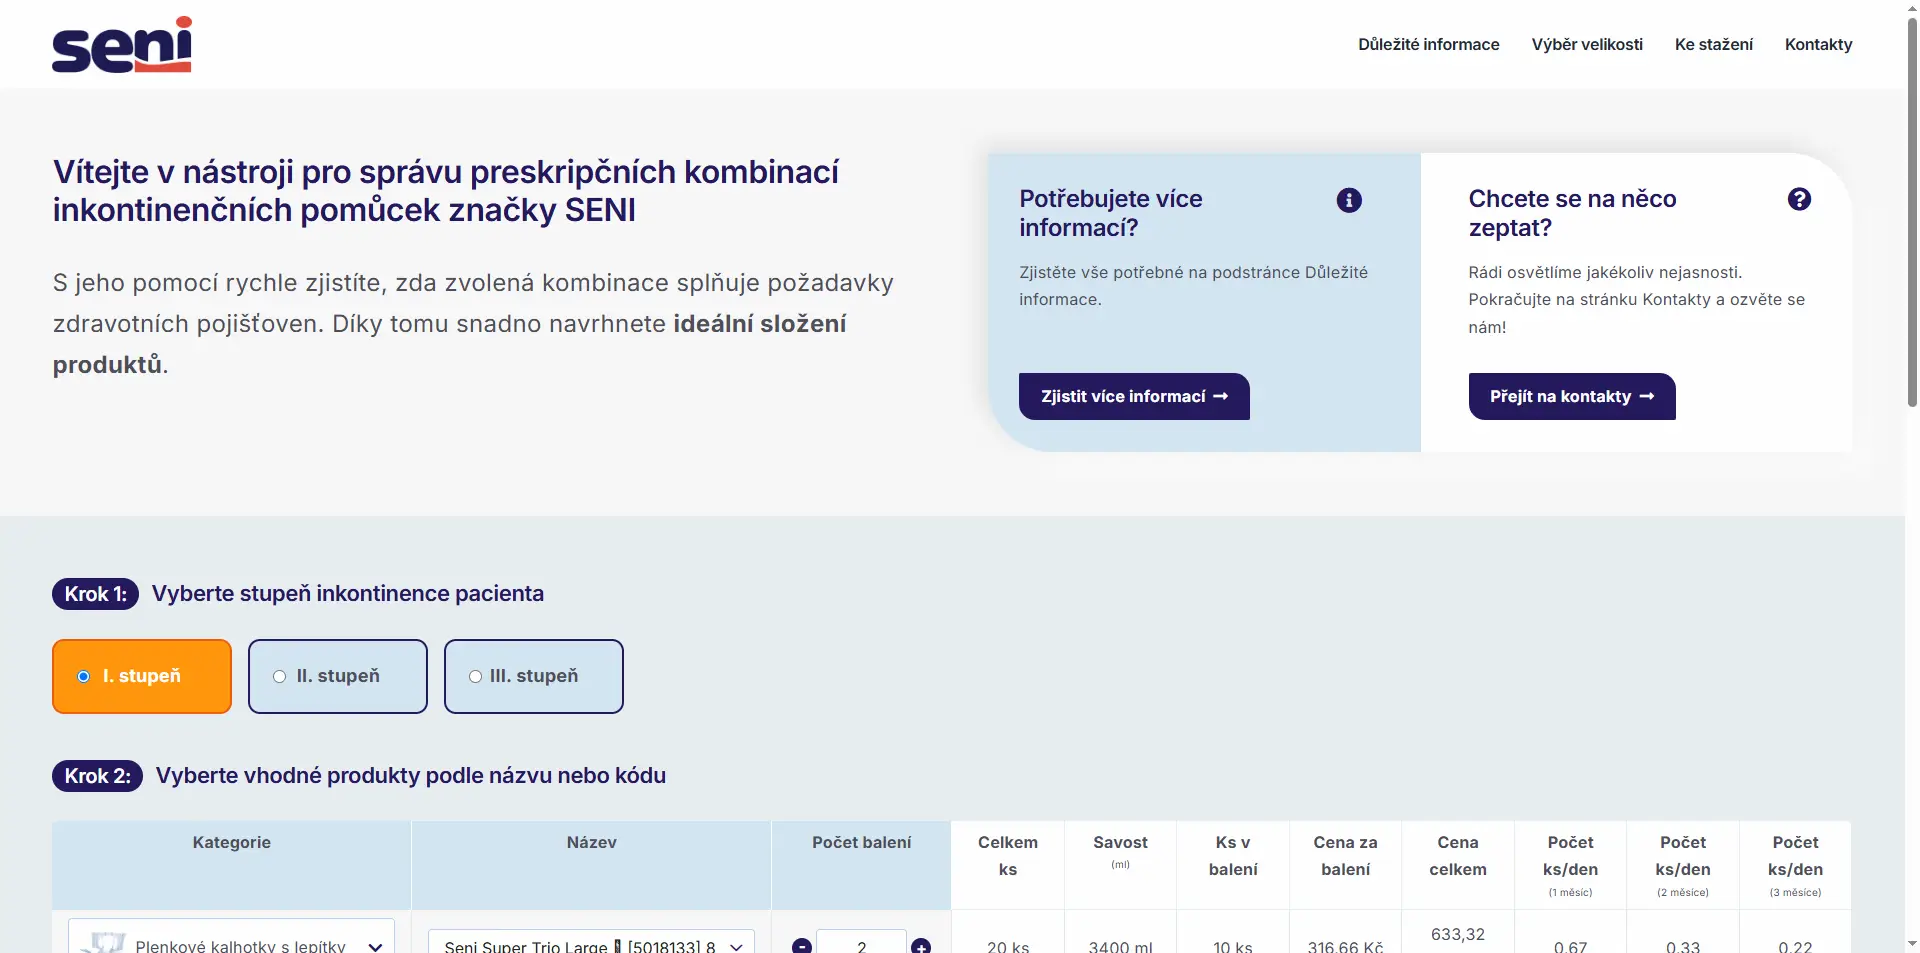Increase package count with plus icon
Image resolution: width=1920 pixels, height=953 pixels.
pos(921,945)
